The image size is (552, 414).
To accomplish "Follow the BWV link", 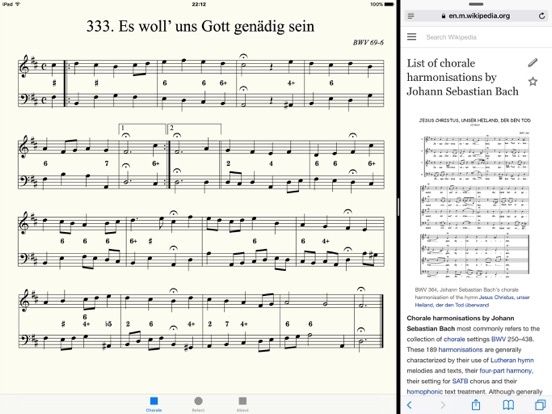I will [x=498, y=339].
